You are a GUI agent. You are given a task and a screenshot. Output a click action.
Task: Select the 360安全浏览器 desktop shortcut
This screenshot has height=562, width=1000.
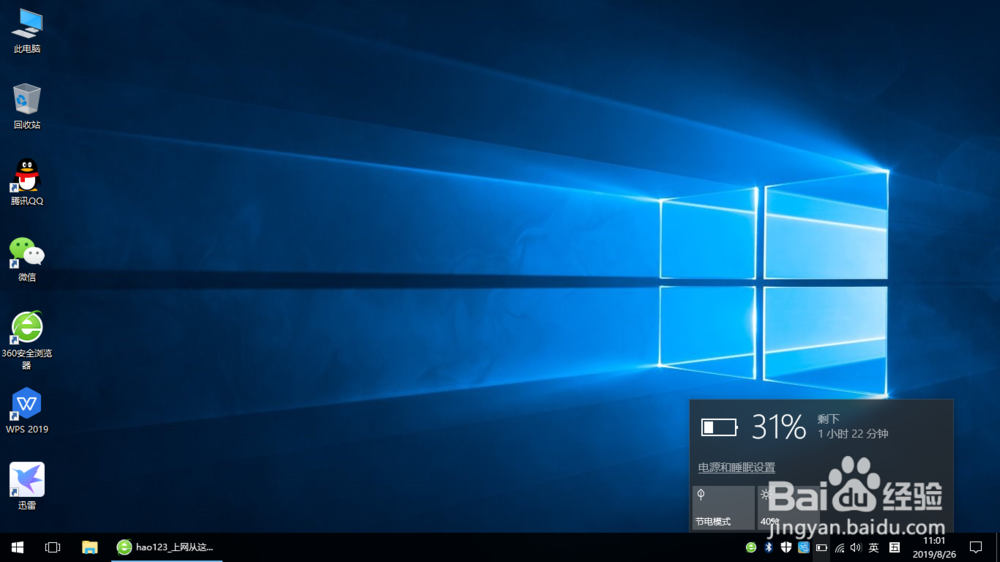27,340
